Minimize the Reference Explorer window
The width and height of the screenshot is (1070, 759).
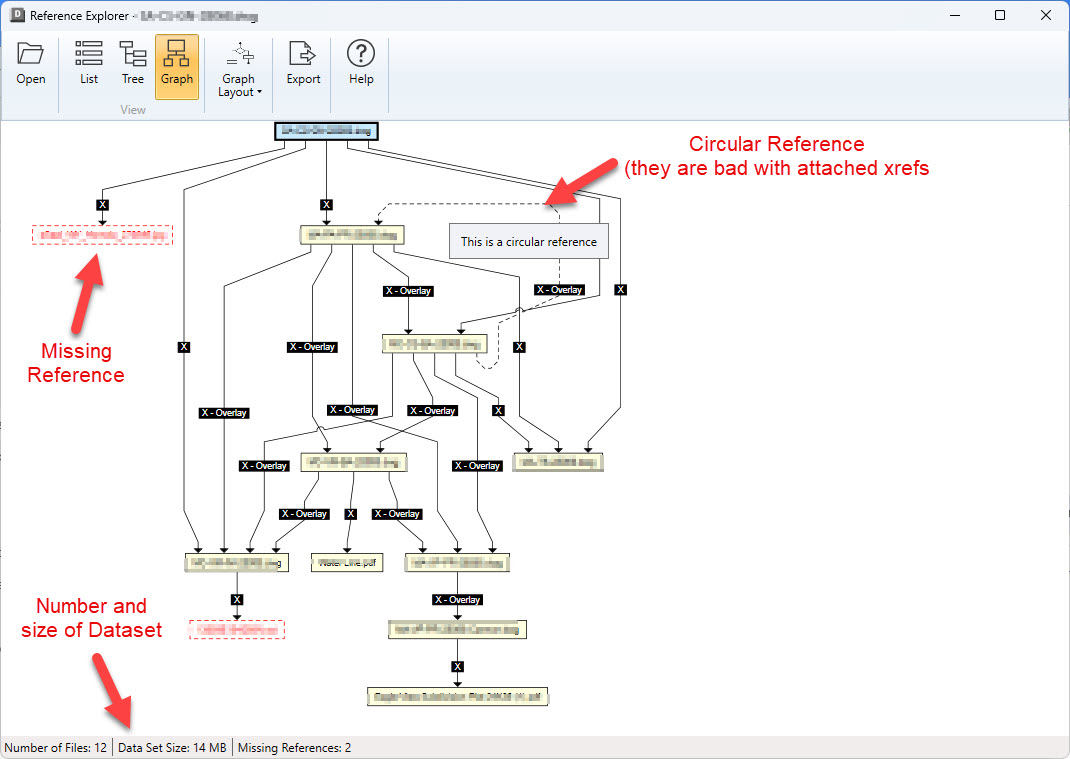pos(954,16)
